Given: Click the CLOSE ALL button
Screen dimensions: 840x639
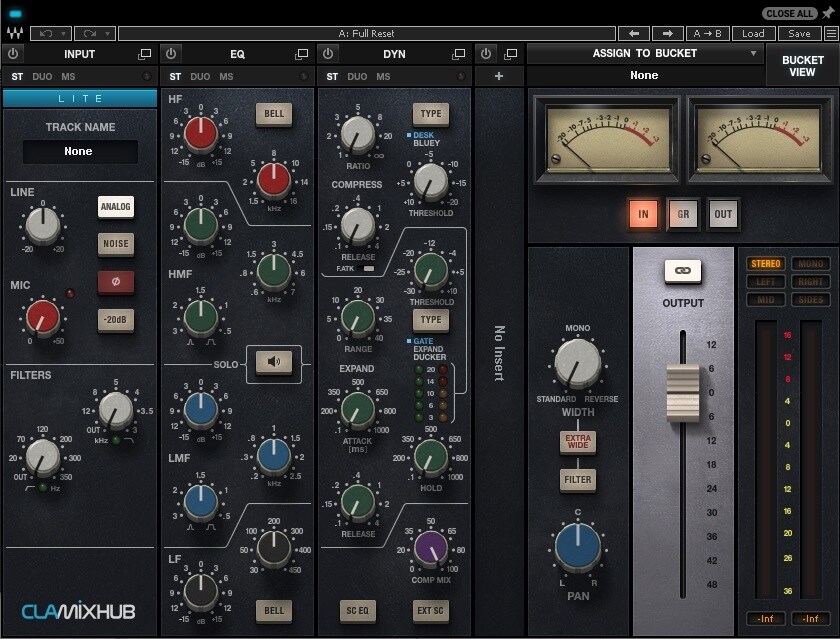Looking at the screenshot, I should click(790, 13).
